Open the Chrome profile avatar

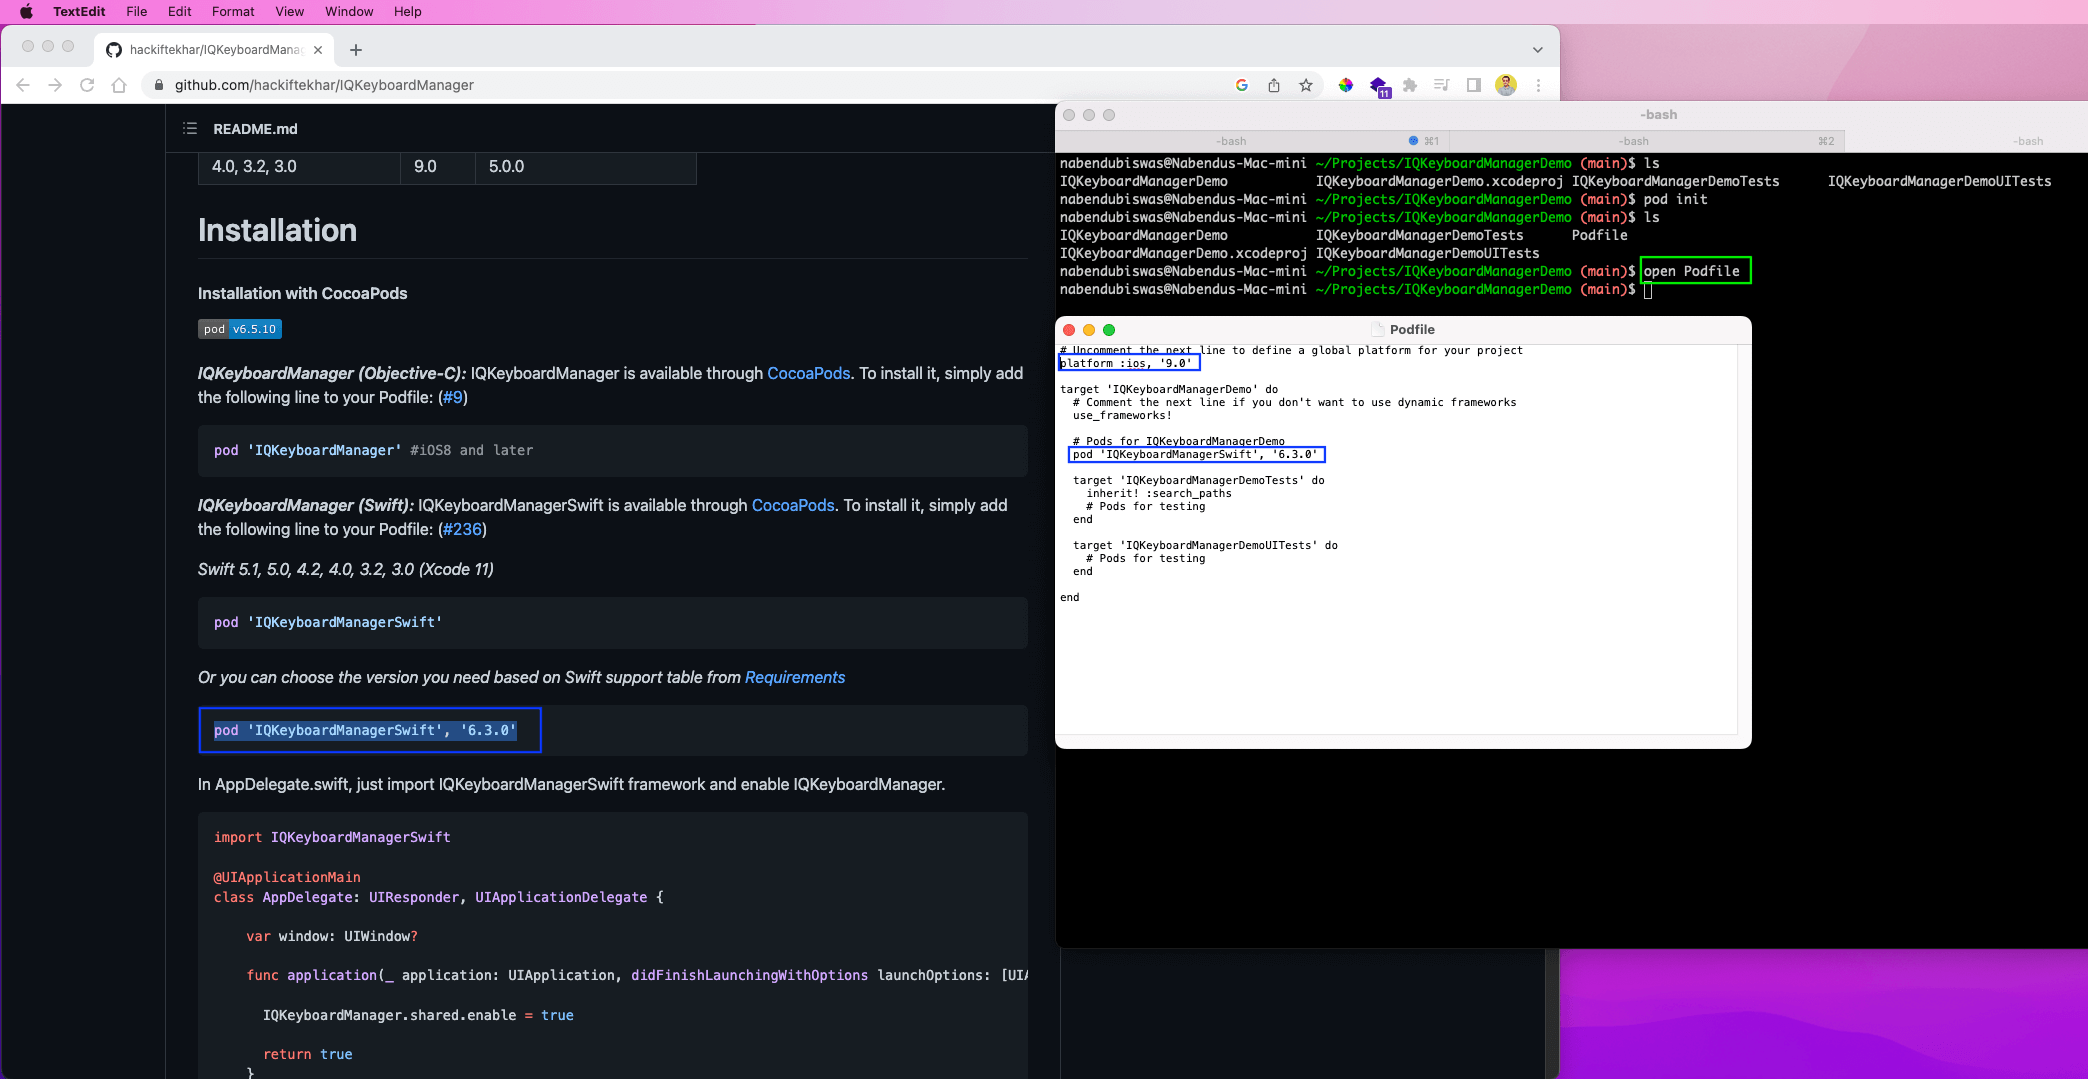1506,85
